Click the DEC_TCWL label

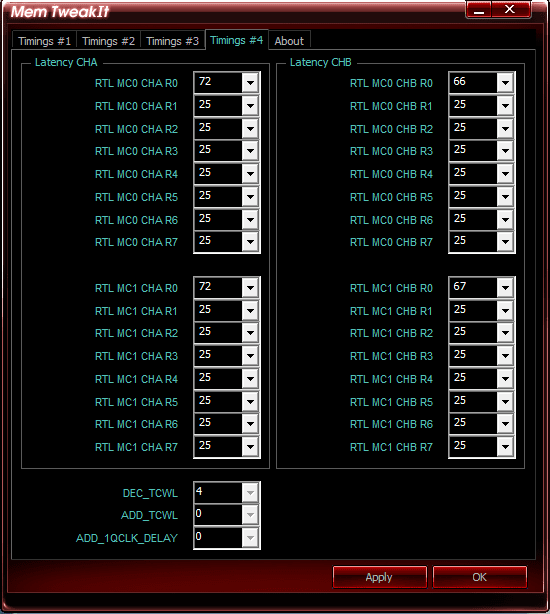(150, 493)
